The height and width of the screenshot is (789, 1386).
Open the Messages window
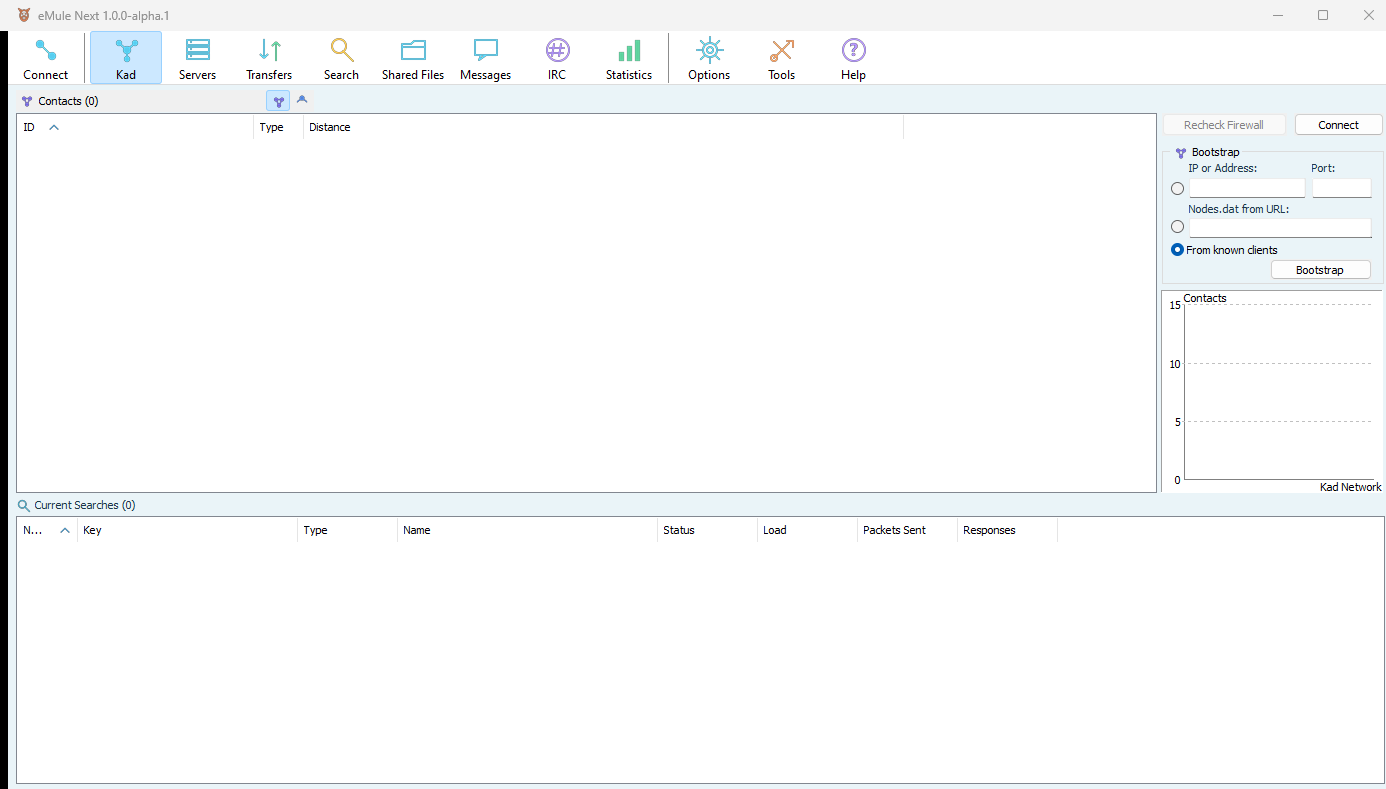486,58
